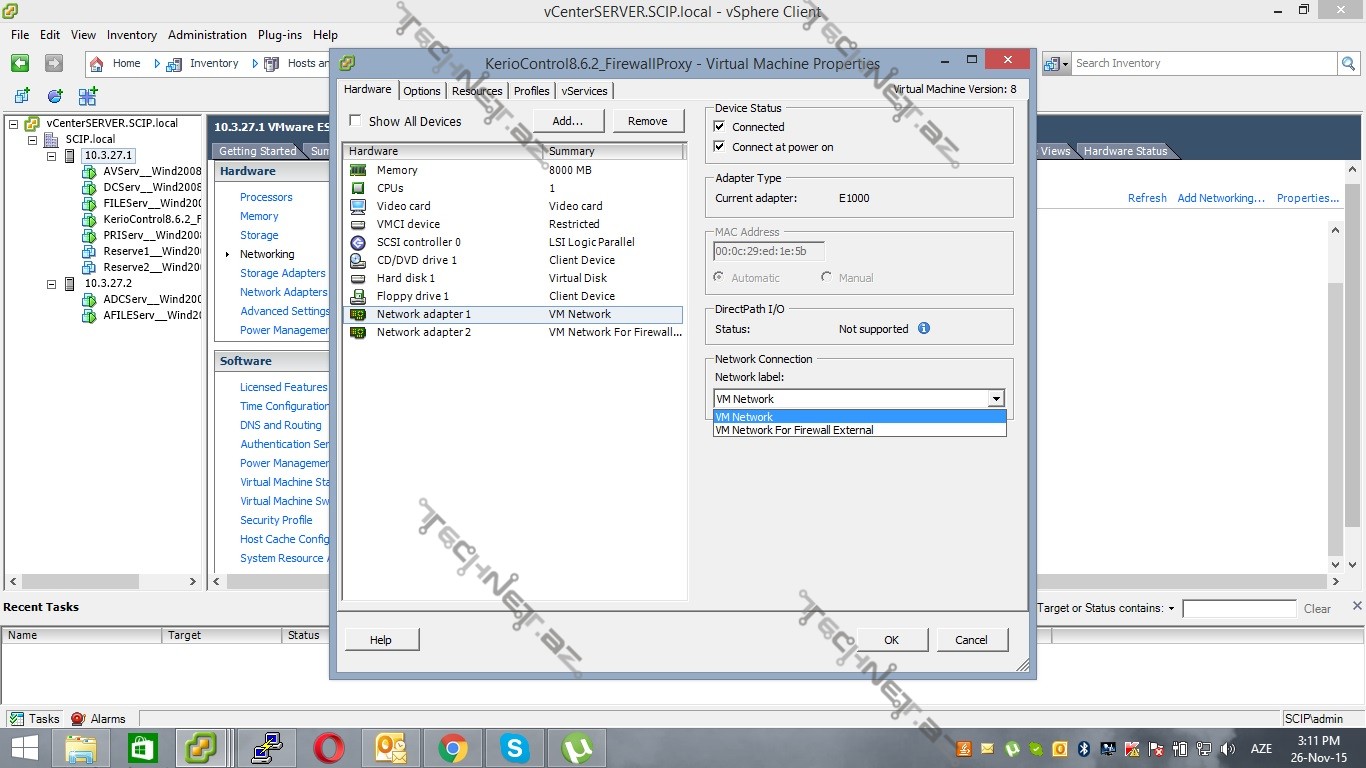Click the Search Inventory input field
Viewport: 1366px width, 768px height.
(1204, 63)
